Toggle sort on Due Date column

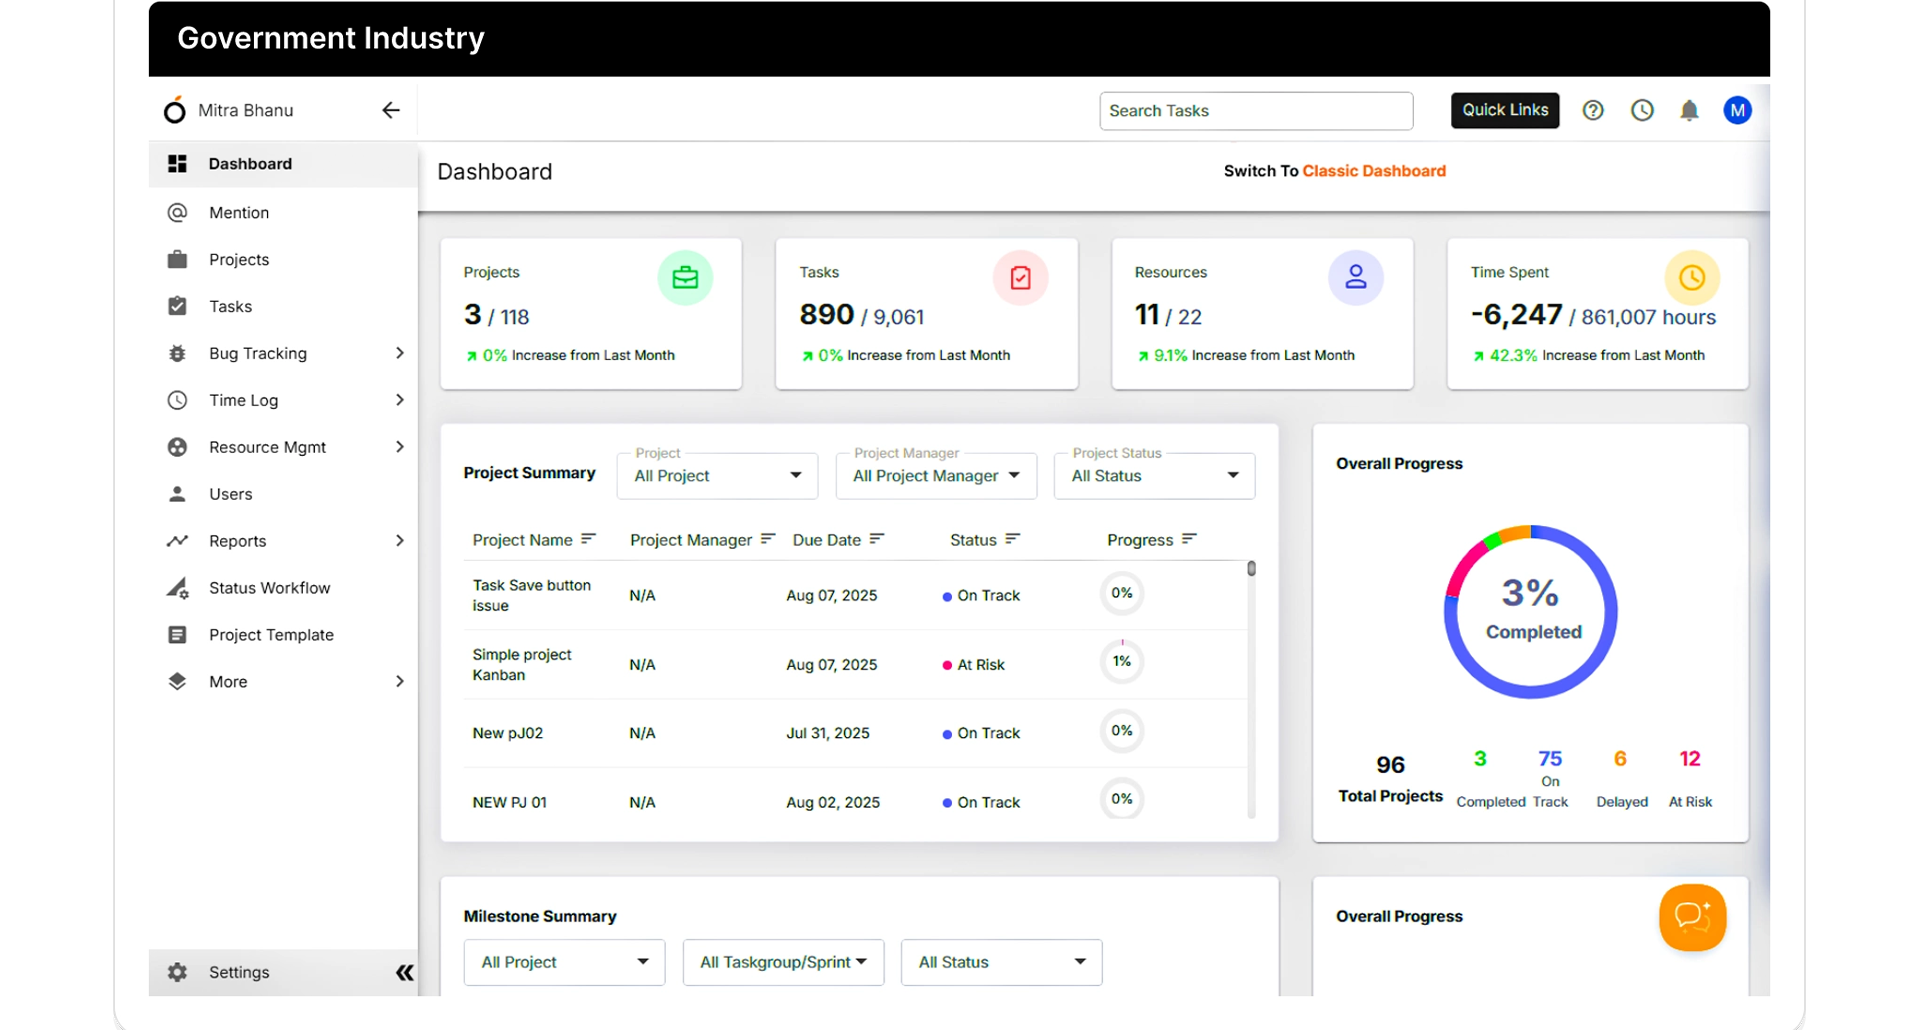(877, 539)
